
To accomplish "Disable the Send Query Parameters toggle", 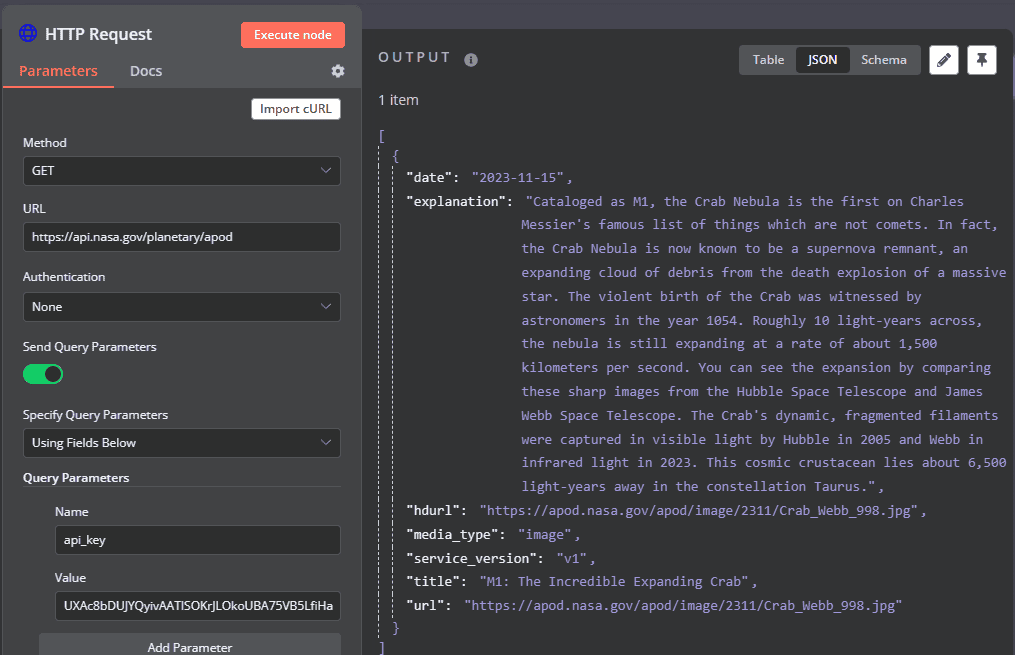I will (42, 373).
